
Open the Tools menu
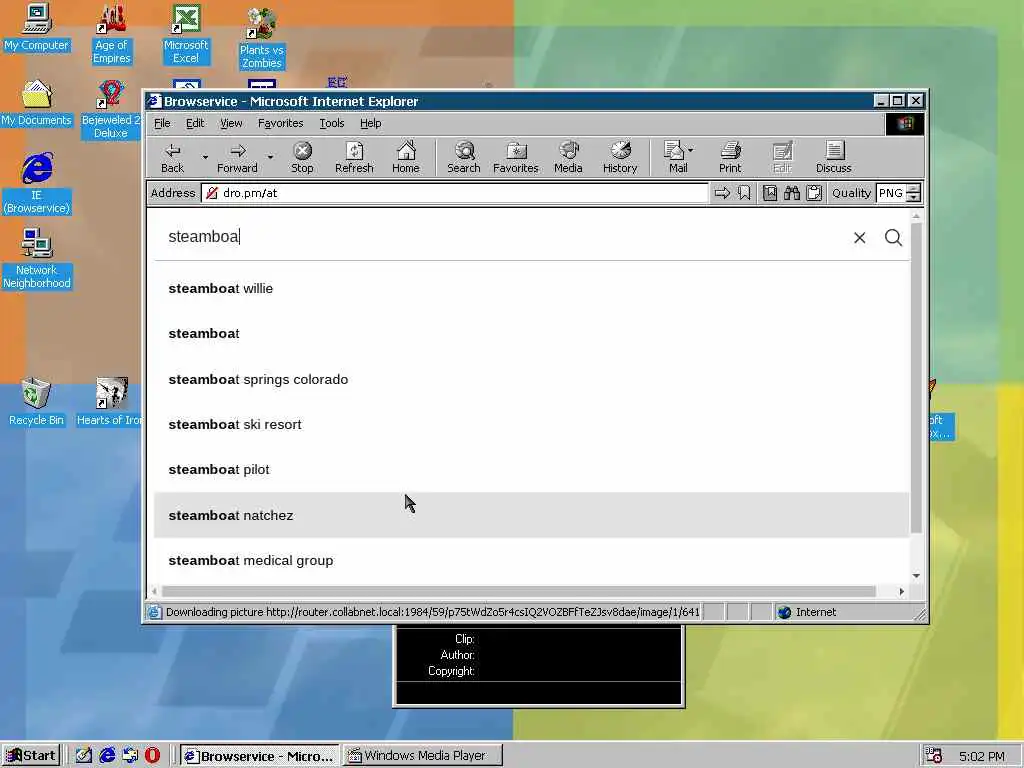(x=331, y=123)
